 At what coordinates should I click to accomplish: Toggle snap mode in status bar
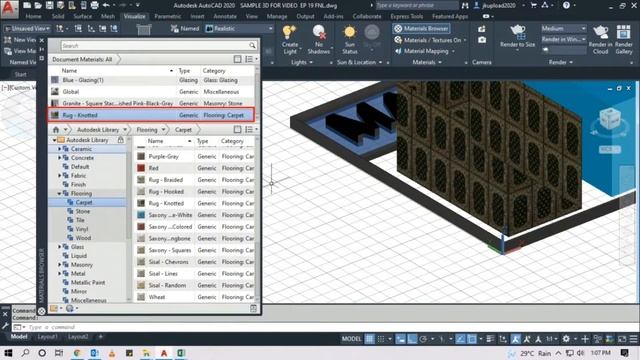click(x=381, y=339)
